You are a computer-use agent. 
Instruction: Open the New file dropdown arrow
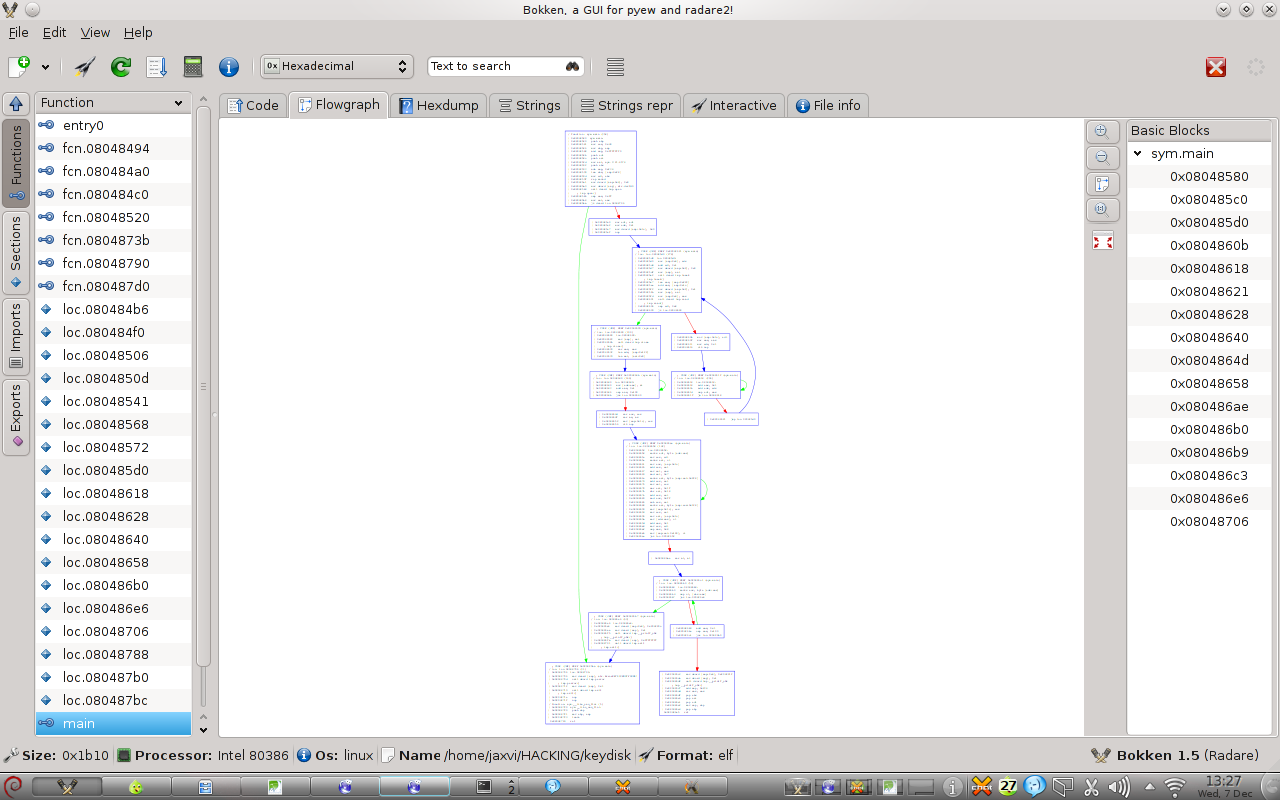tap(45, 67)
